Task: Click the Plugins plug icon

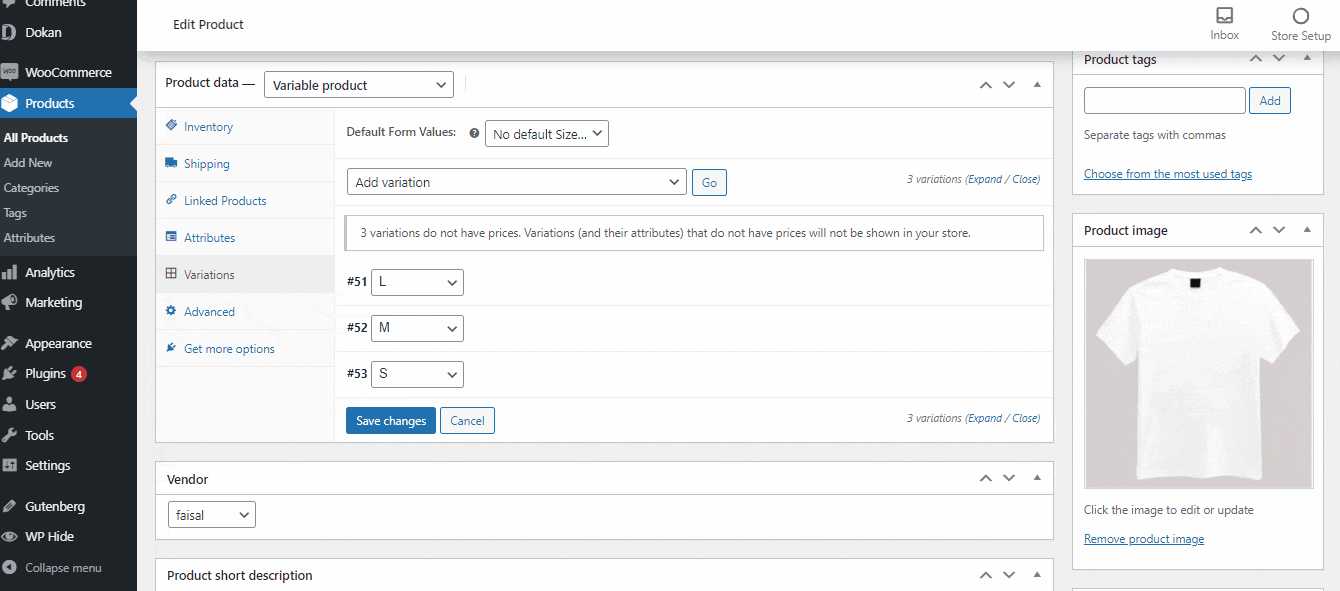Action: point(9,373)
